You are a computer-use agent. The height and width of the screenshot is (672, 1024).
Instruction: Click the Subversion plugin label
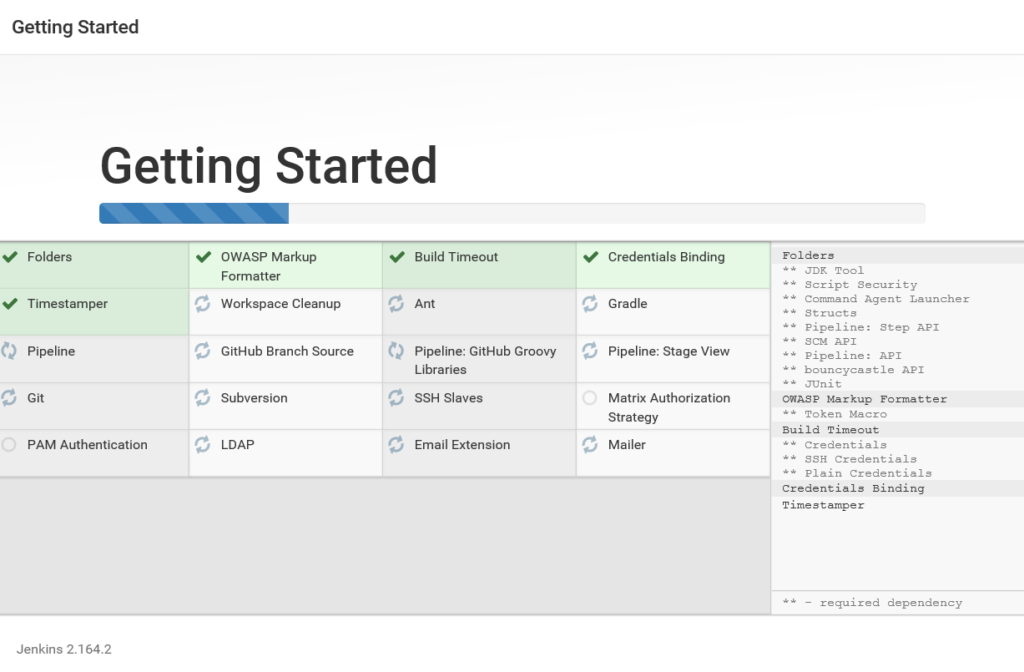point(254,398)
